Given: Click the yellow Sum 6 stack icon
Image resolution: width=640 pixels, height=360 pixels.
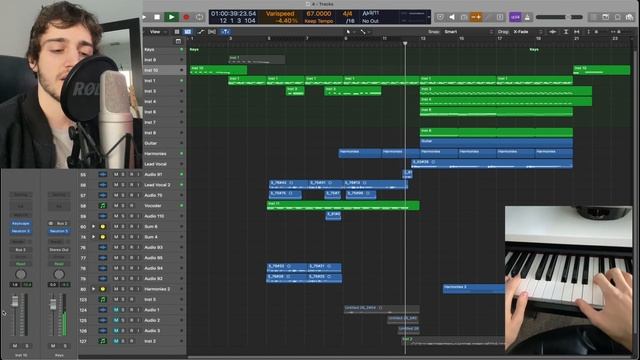Looking at the screenshot, I should click(103, 227).
